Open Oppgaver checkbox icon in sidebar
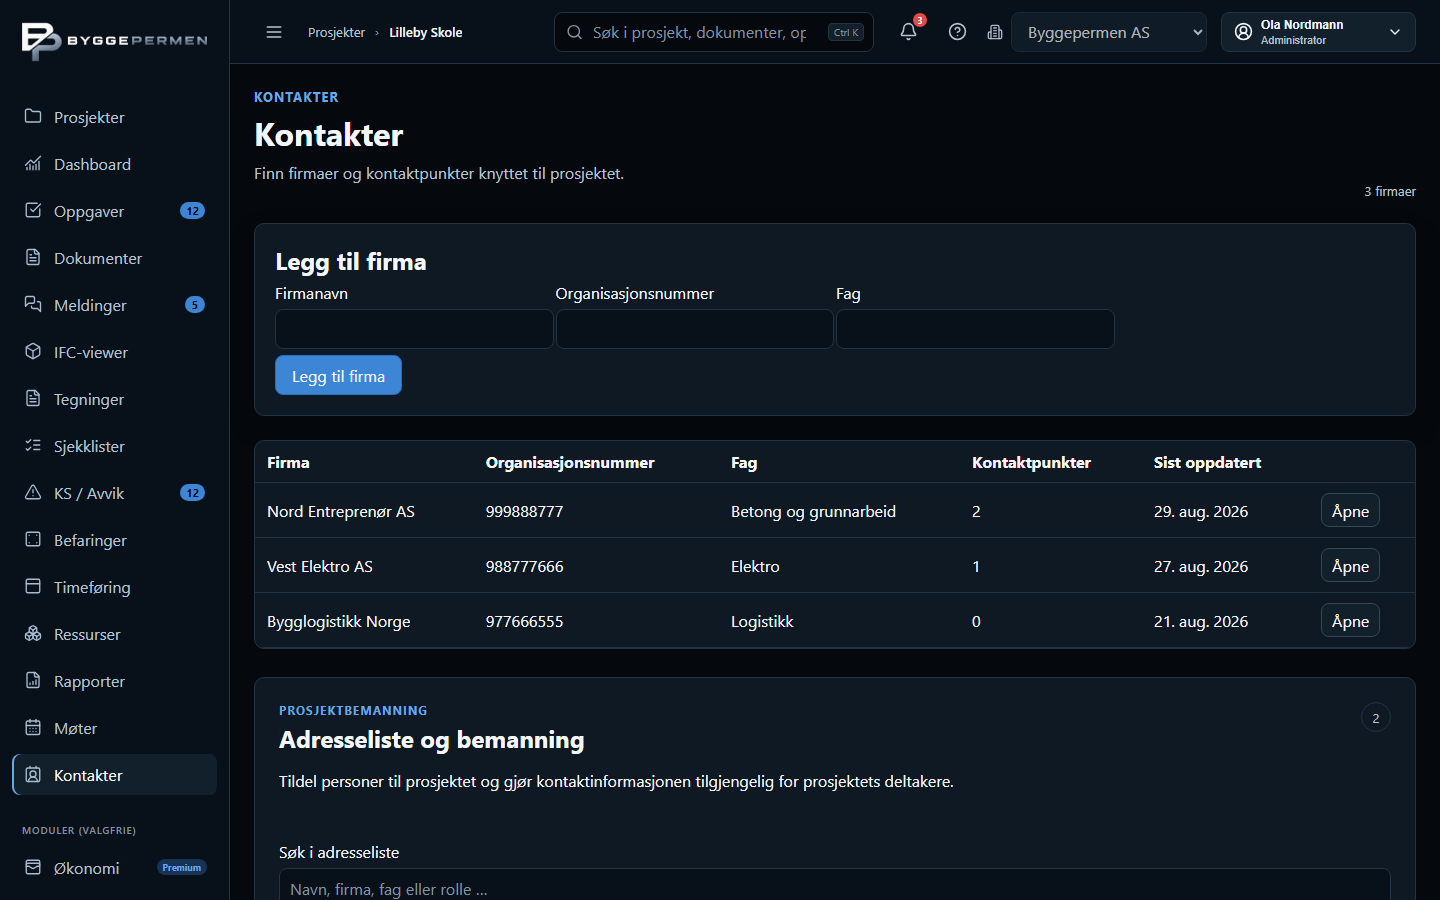1440x900 pixels. pyautogui.click(x=33, y=210)
